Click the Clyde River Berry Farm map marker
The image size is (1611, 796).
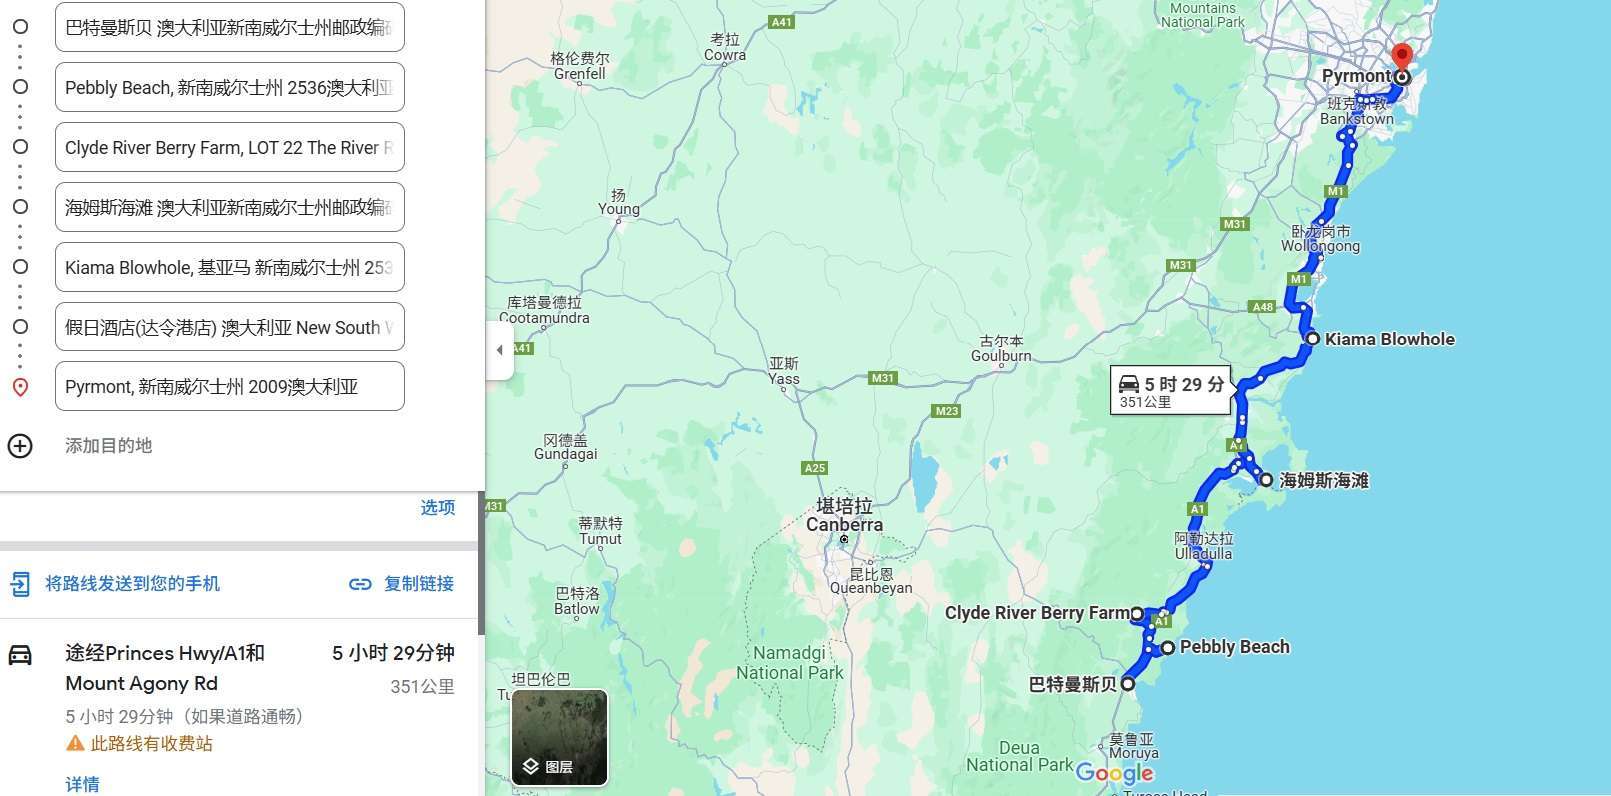coord(1137,613)
